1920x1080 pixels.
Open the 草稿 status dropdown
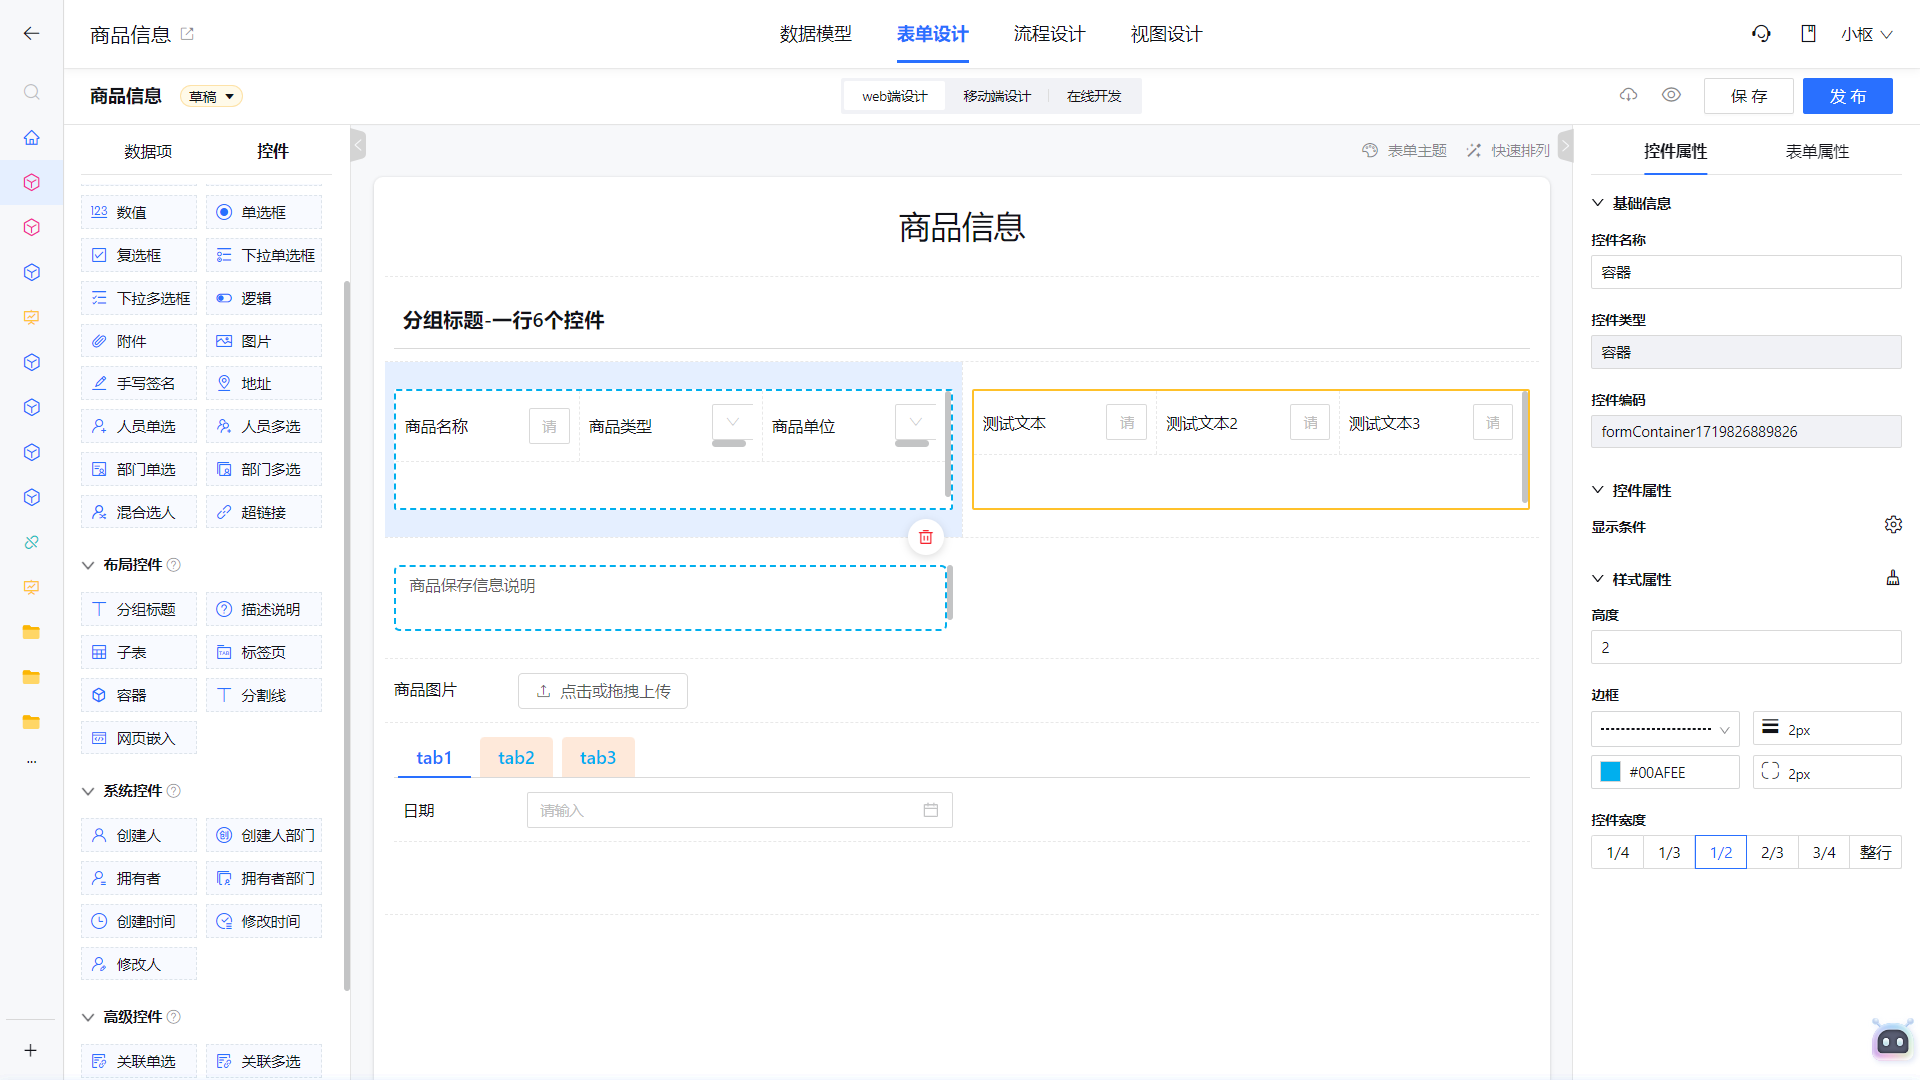(211, 96)
